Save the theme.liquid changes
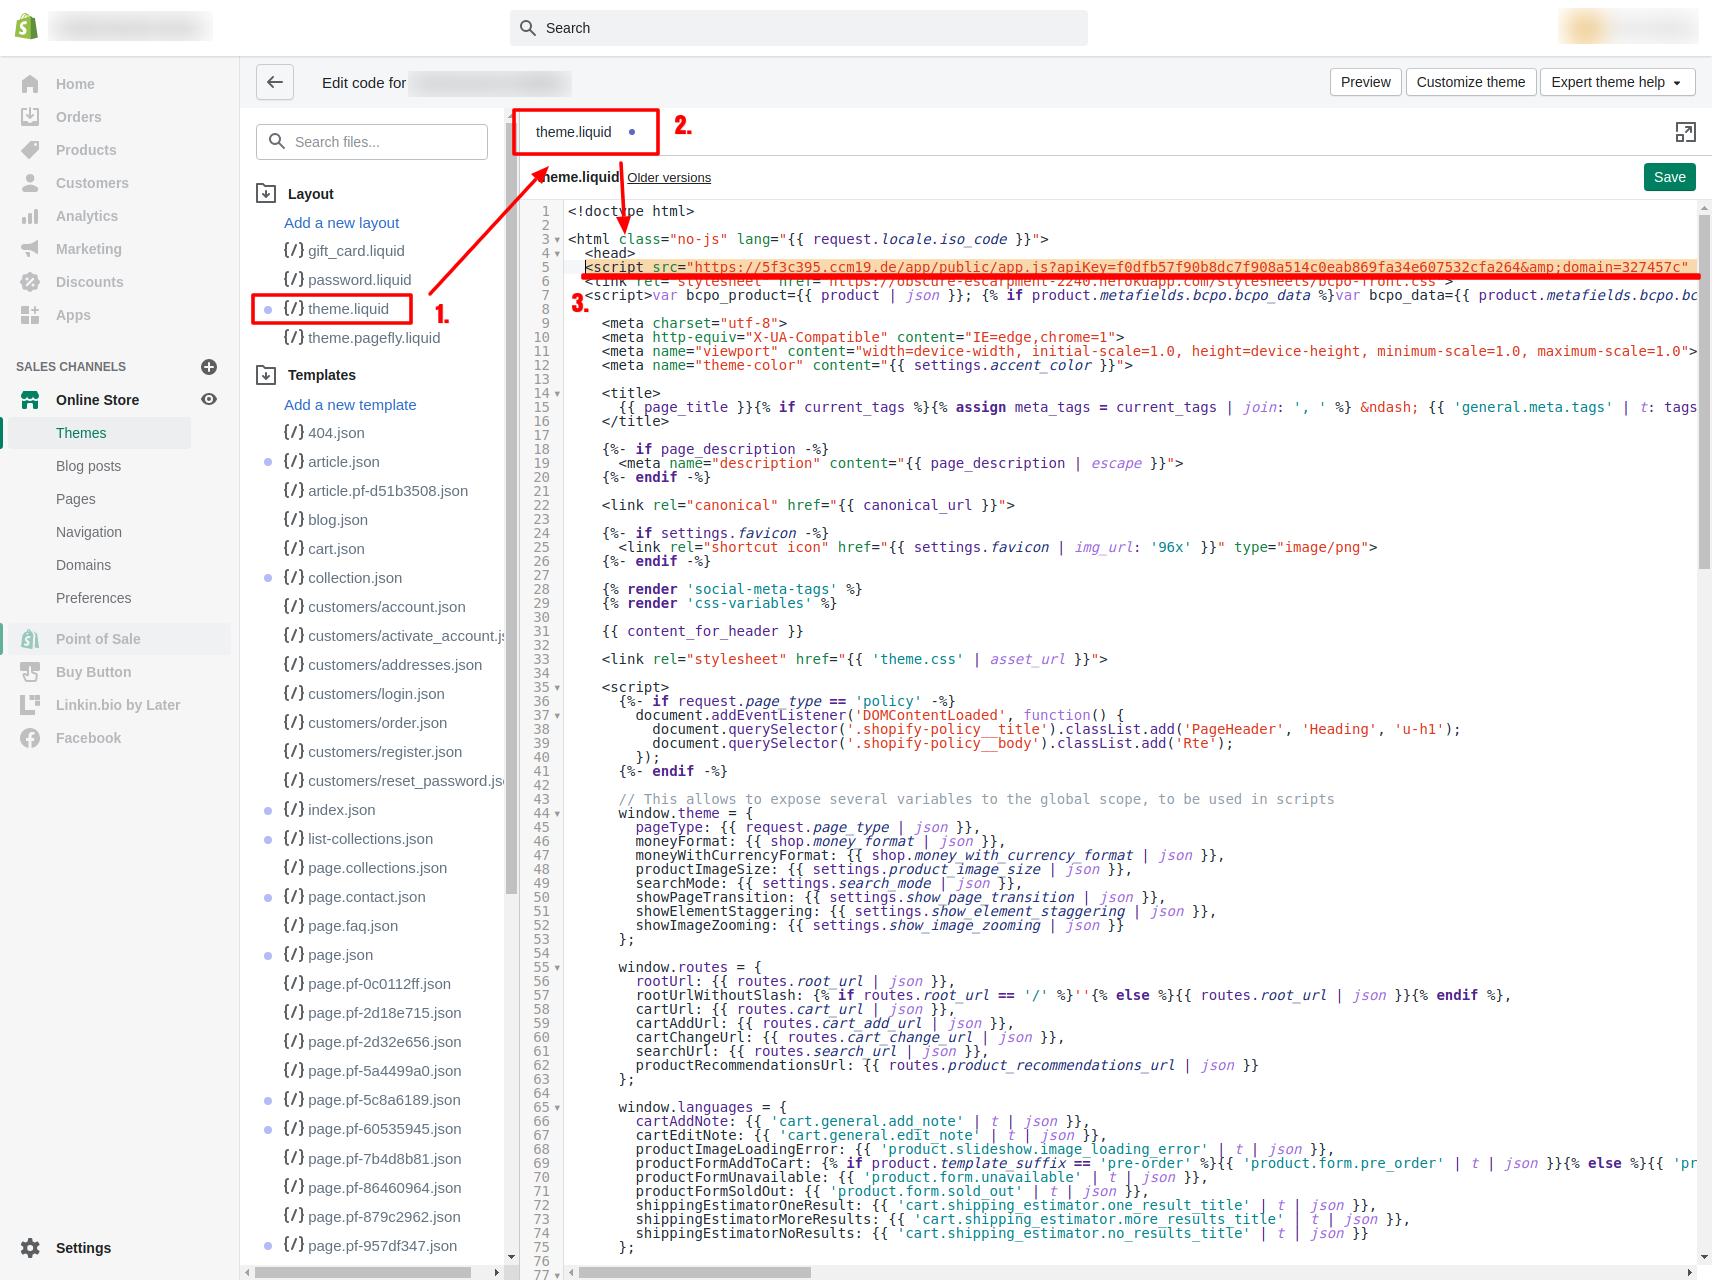 pyautogui.click(x=1668, y=177)
